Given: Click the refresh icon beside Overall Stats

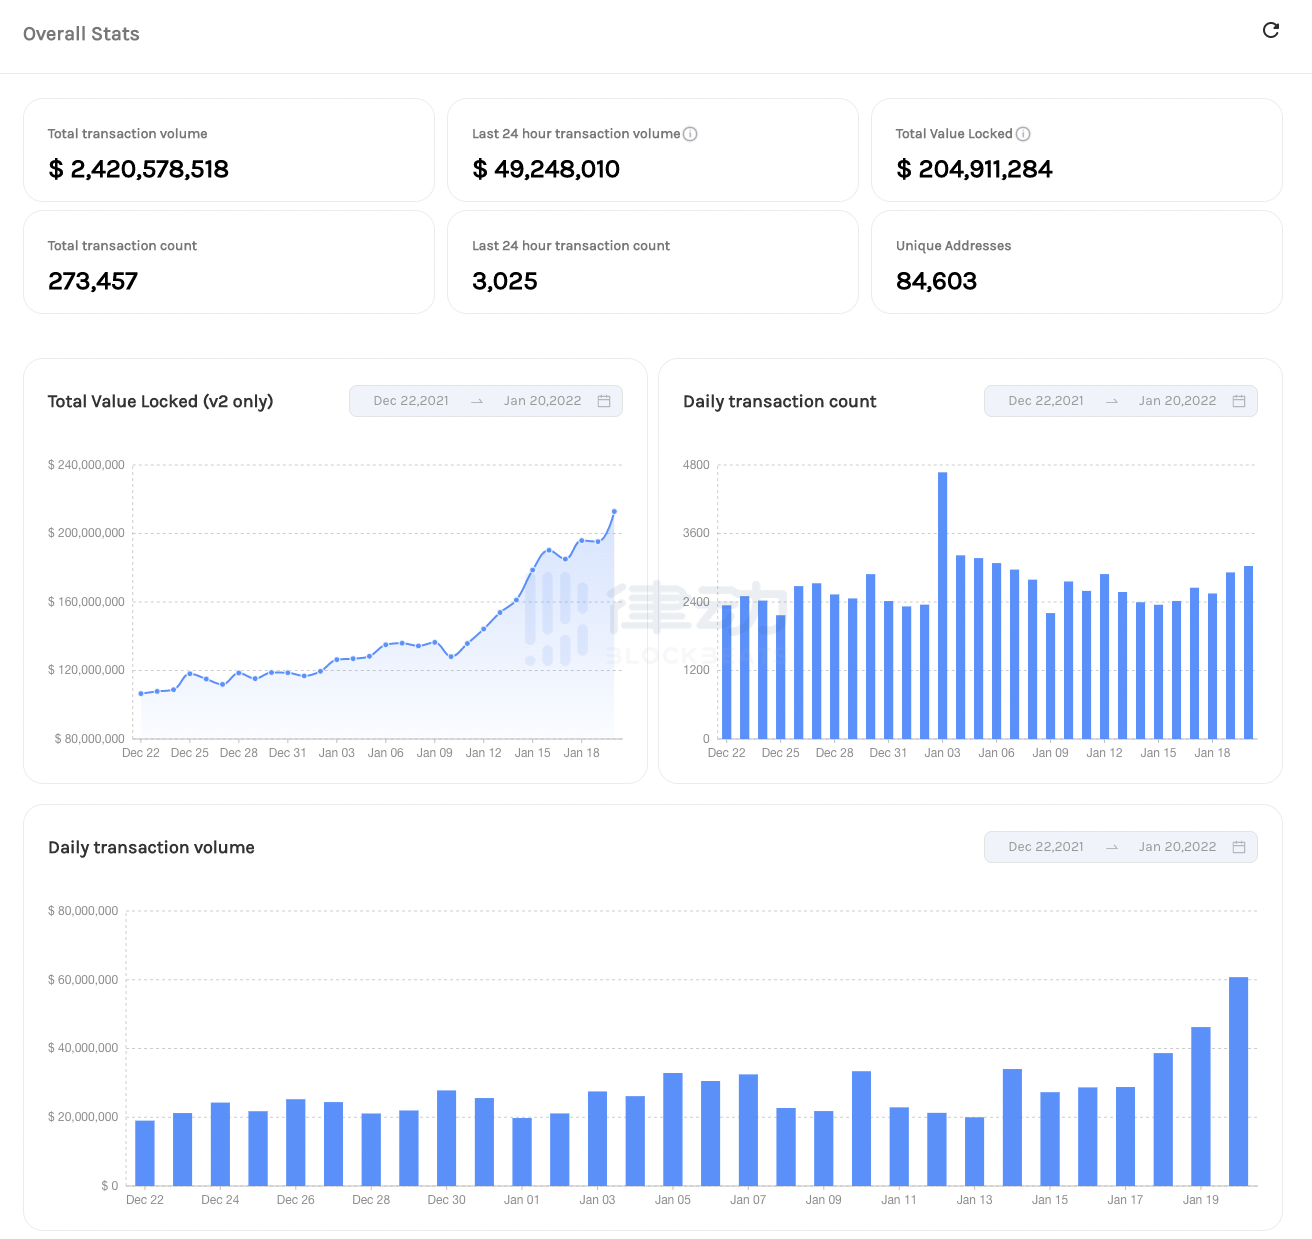Looking at the screenshot, I should 1271,30.
